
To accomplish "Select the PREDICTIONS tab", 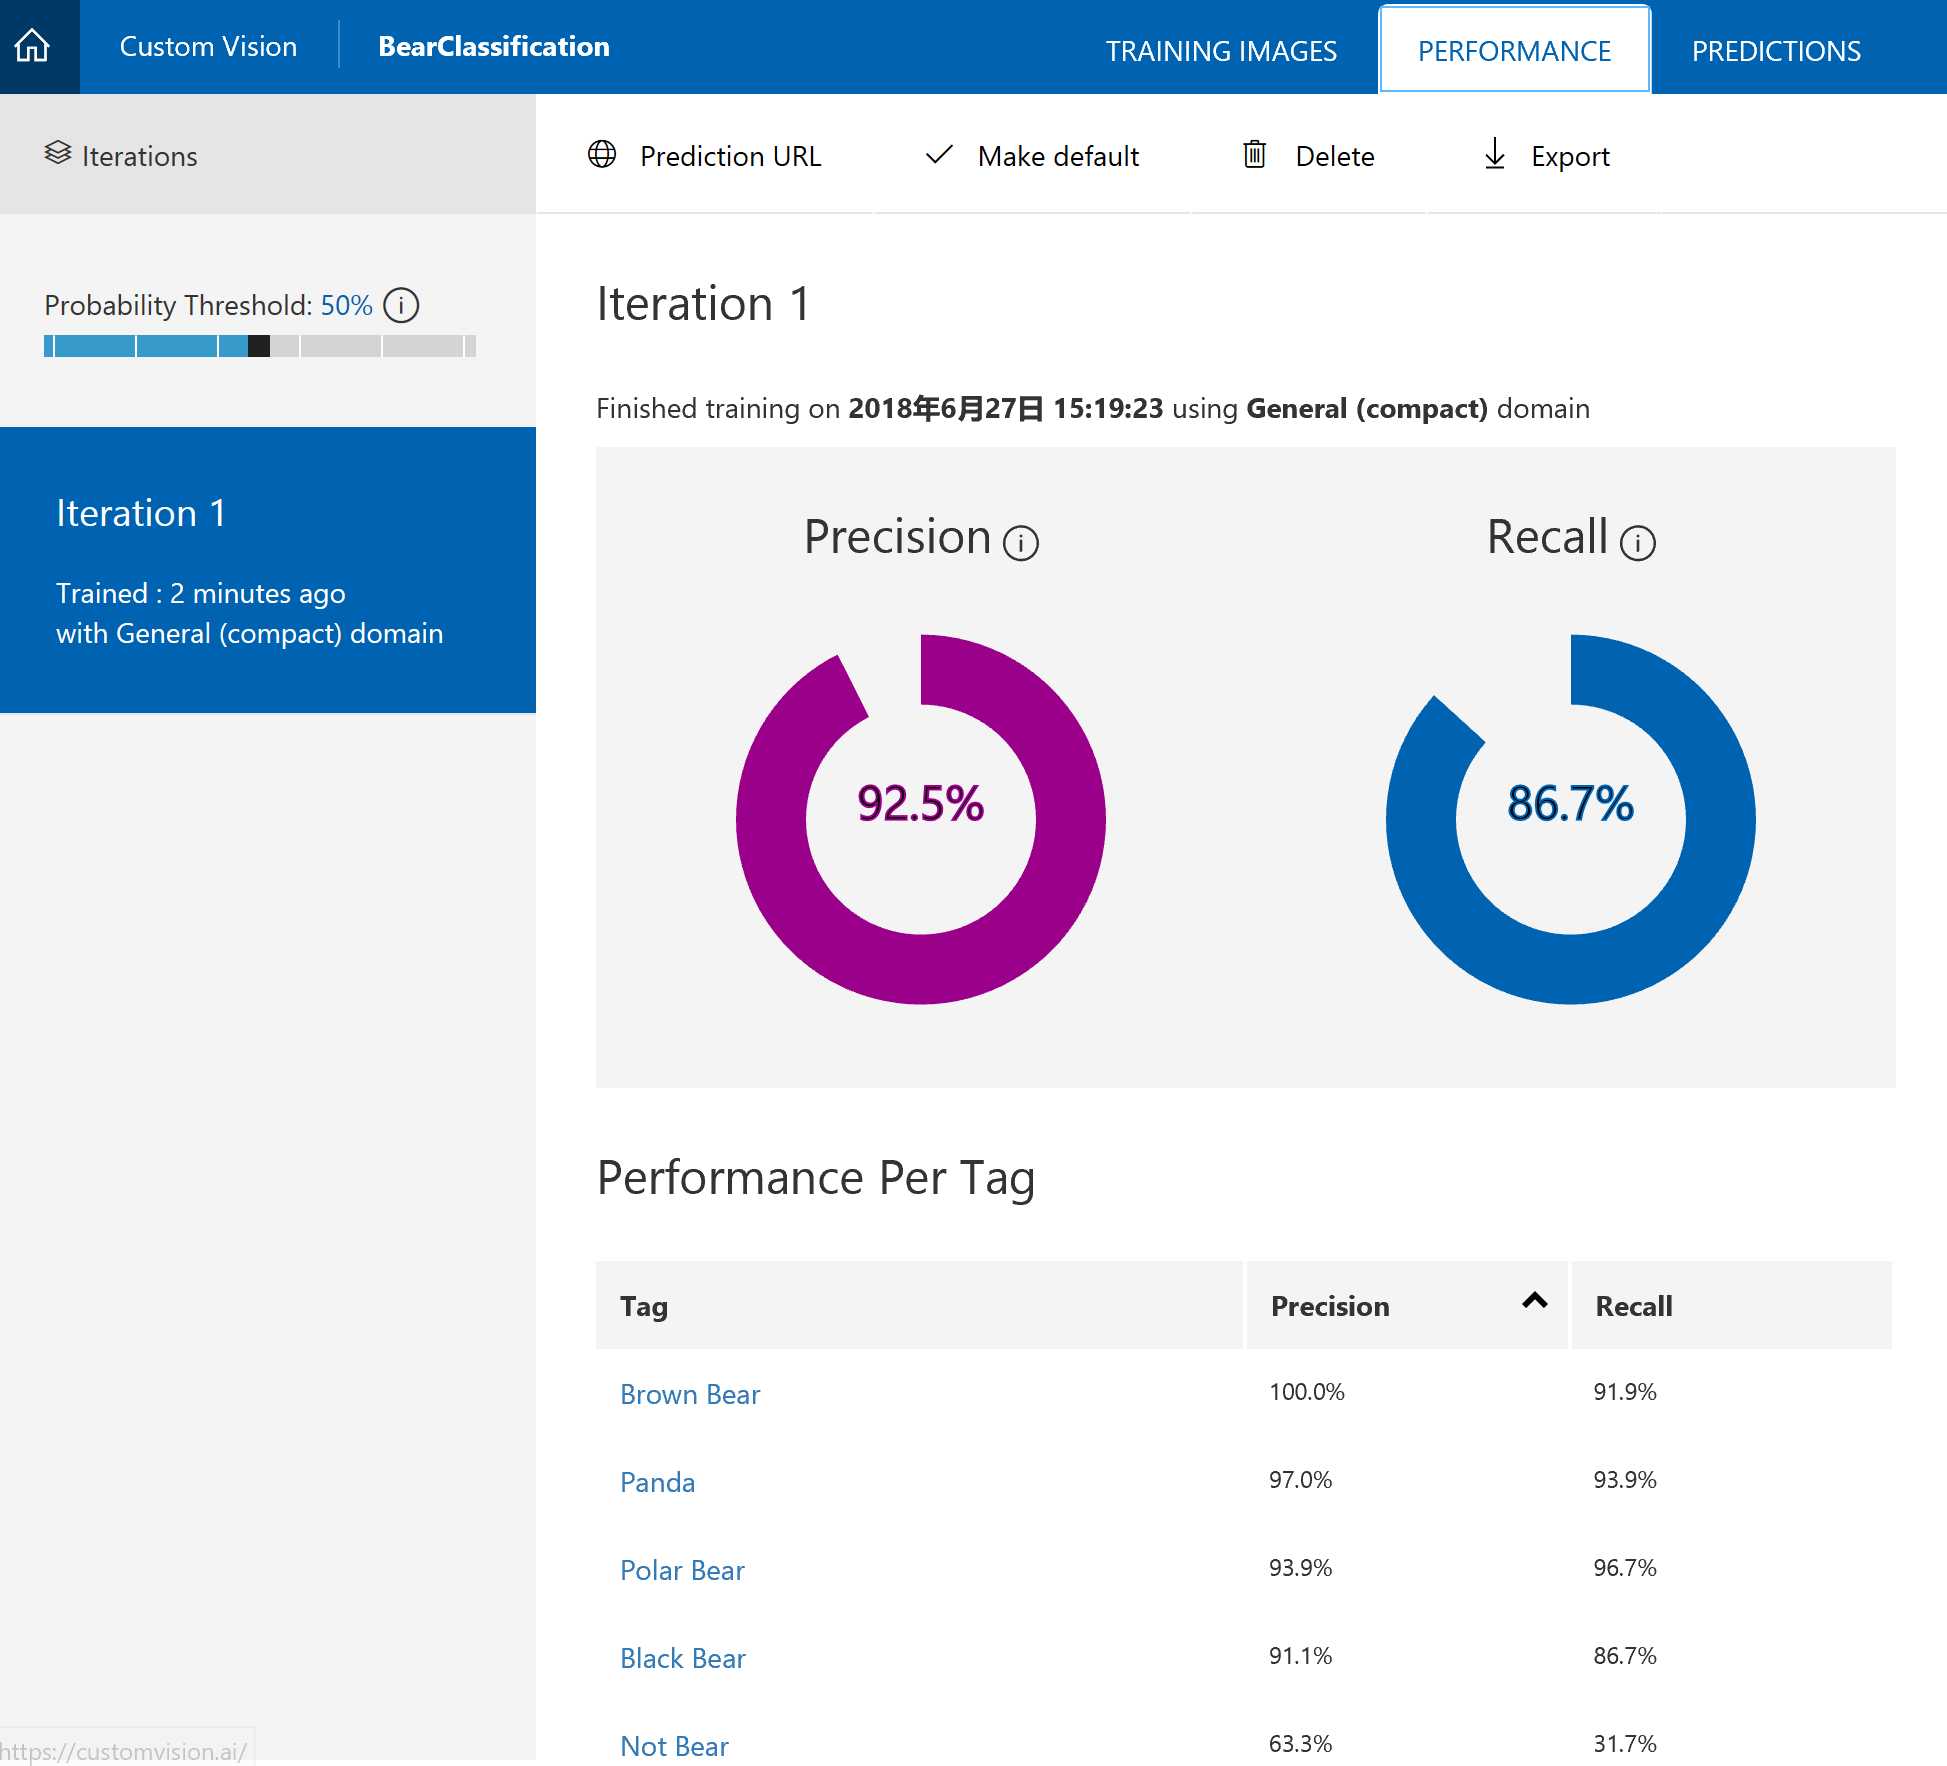I will [x=1776, y=49].
